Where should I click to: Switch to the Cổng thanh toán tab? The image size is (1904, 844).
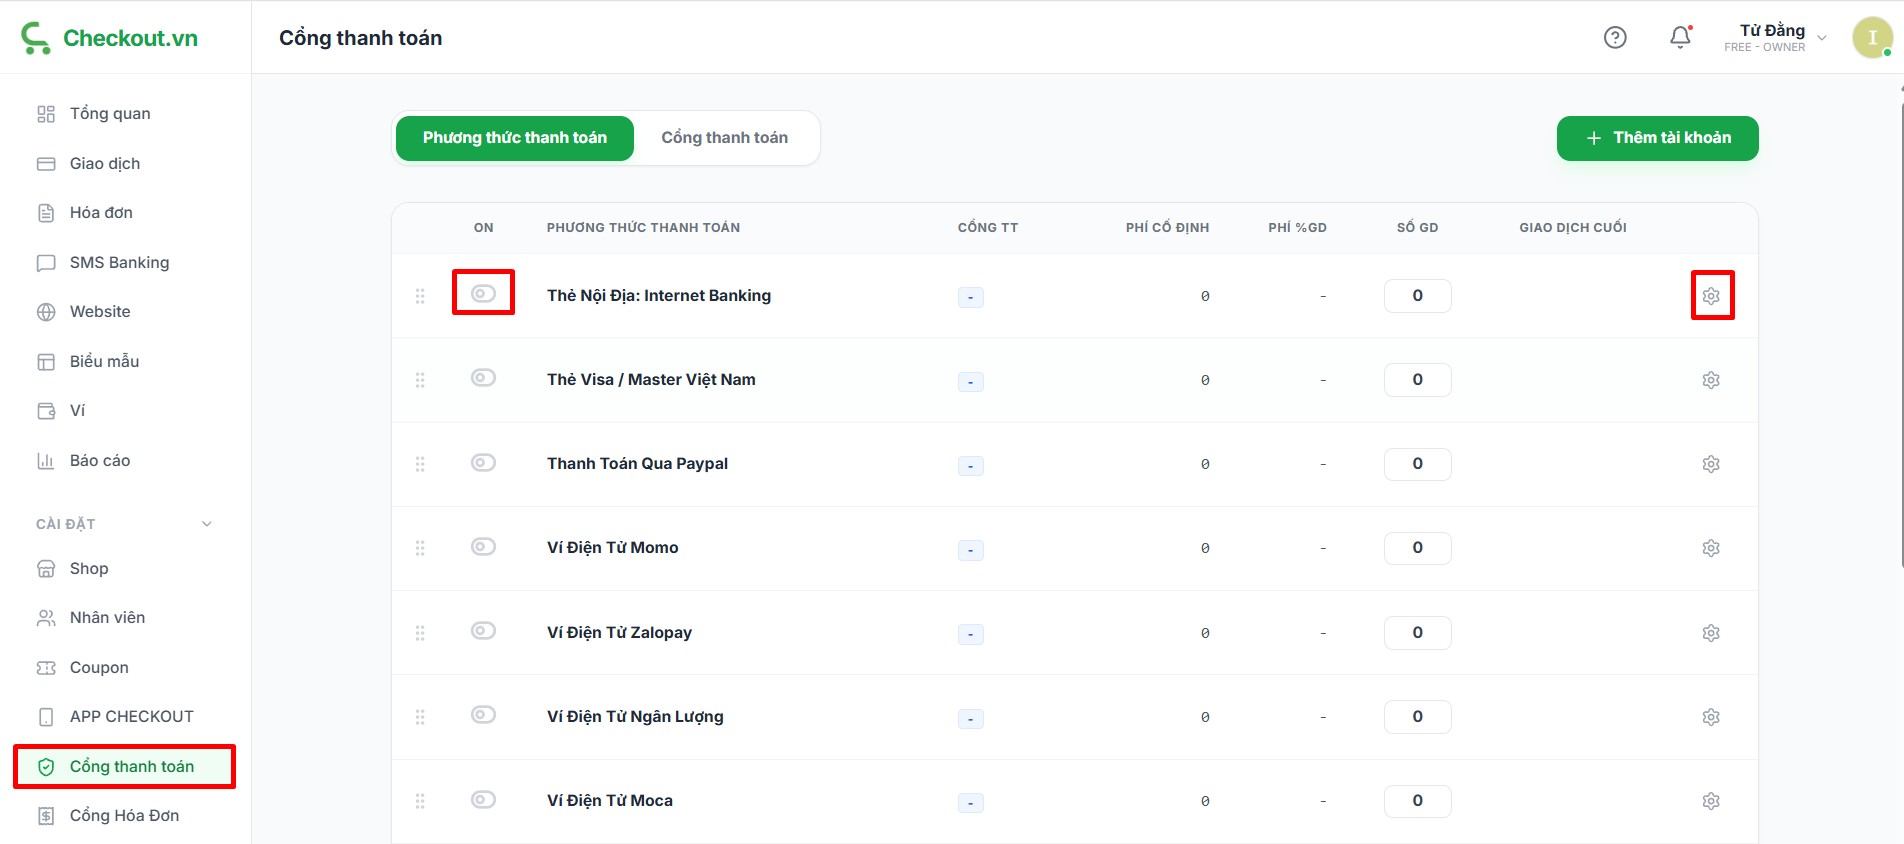pyautogui.click(x=724, y=138)
